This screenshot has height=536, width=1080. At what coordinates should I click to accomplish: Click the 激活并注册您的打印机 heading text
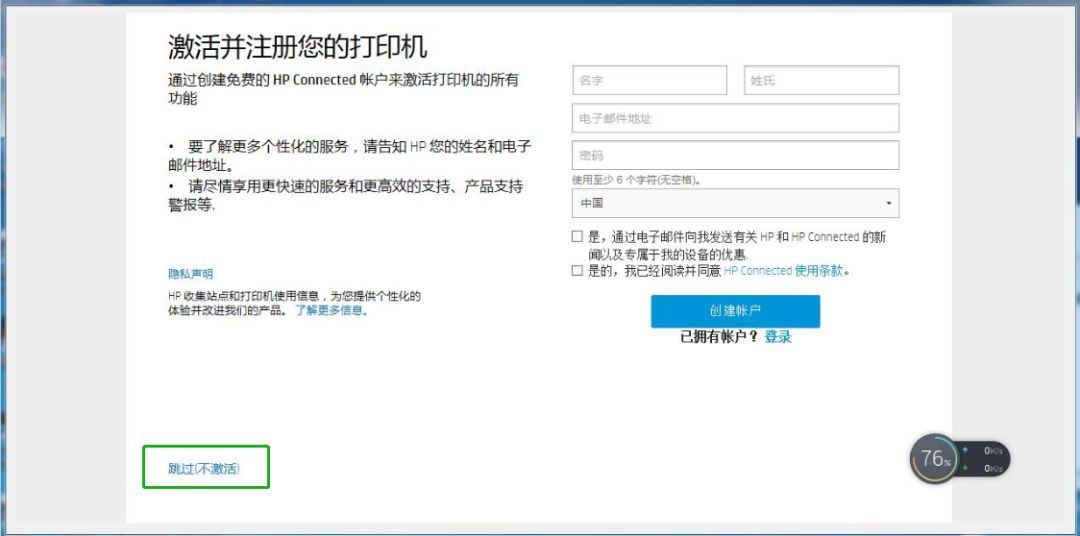pos(298,47)
